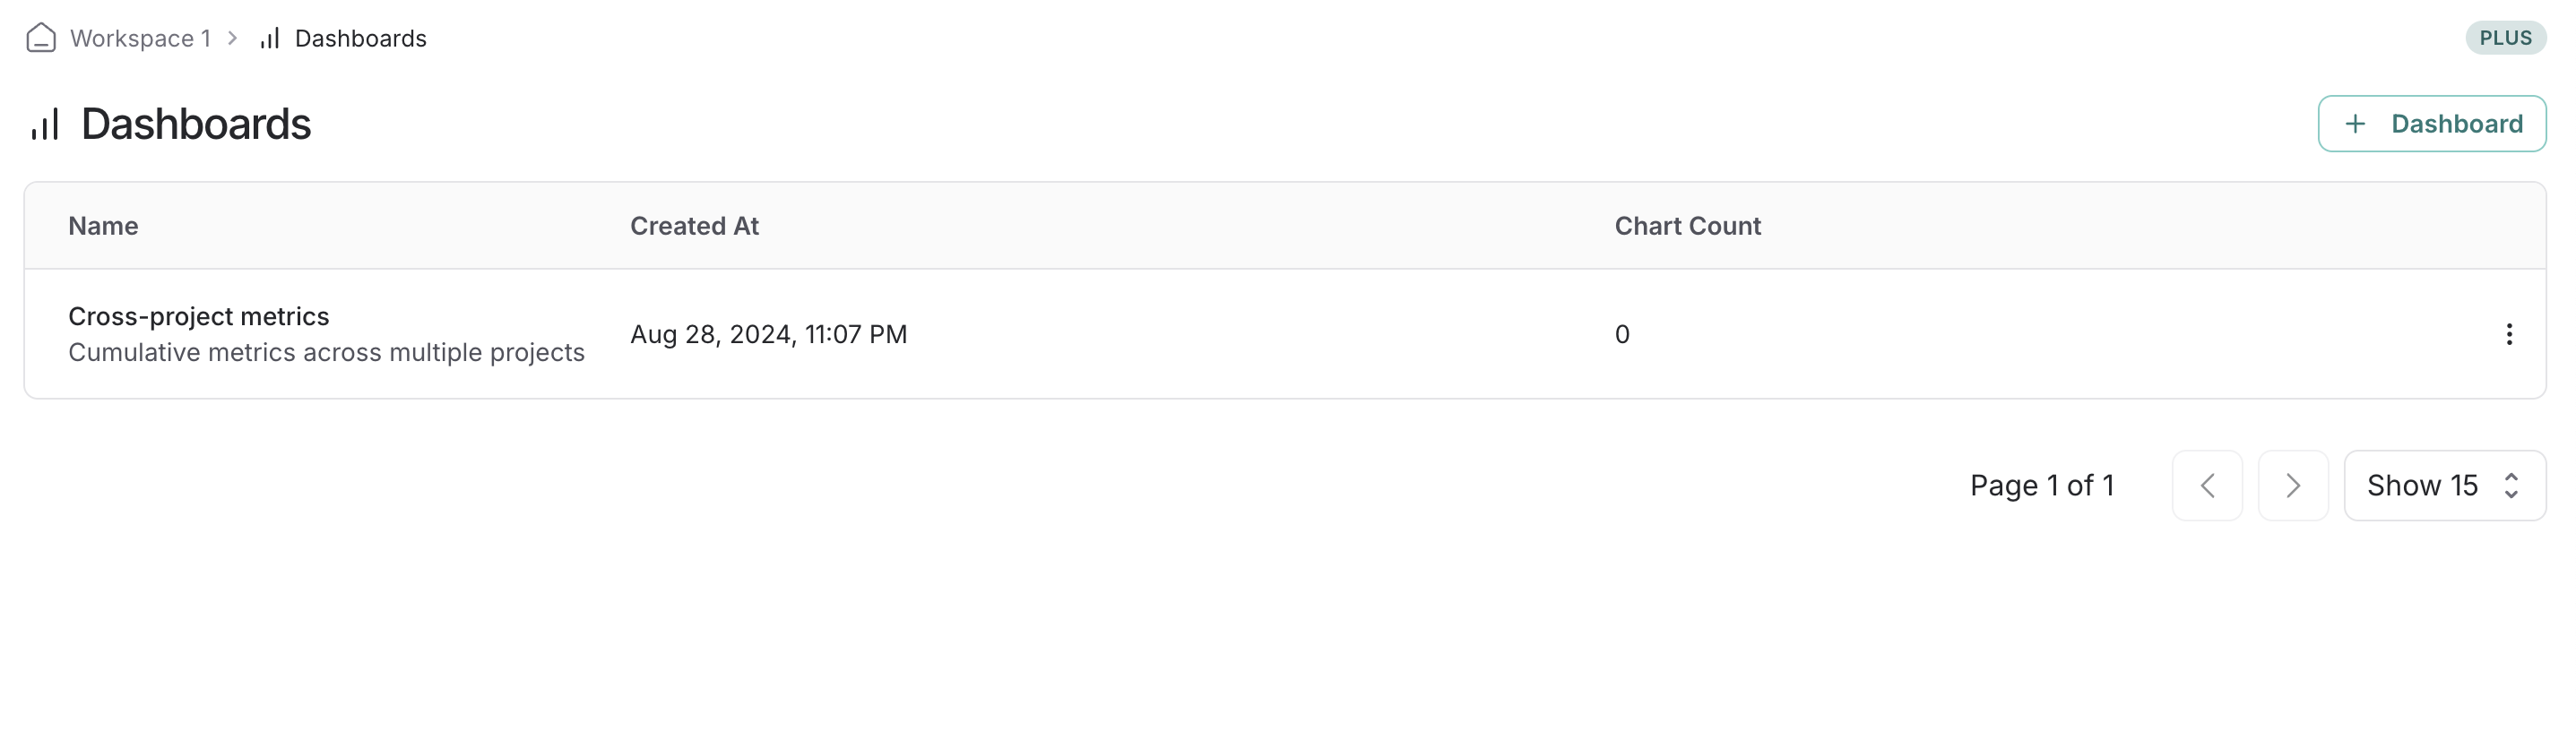
Task: Expand the Show 15 page size dropdown
Action: coord(2443,486)
